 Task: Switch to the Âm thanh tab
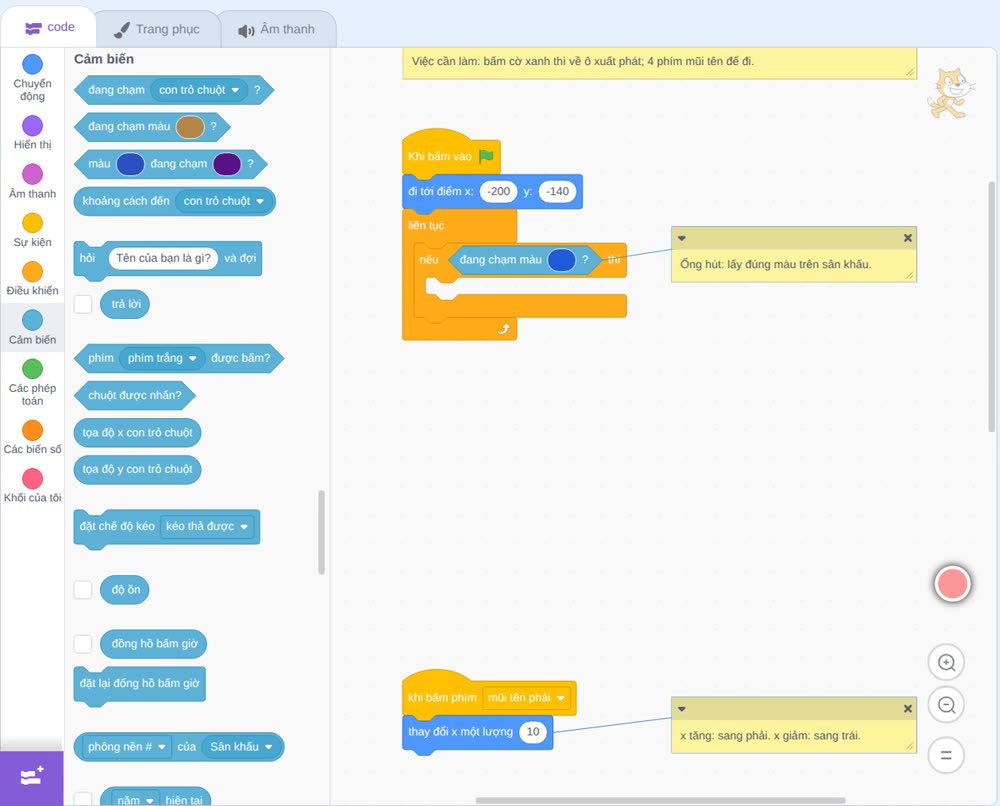tap(277, 29)
